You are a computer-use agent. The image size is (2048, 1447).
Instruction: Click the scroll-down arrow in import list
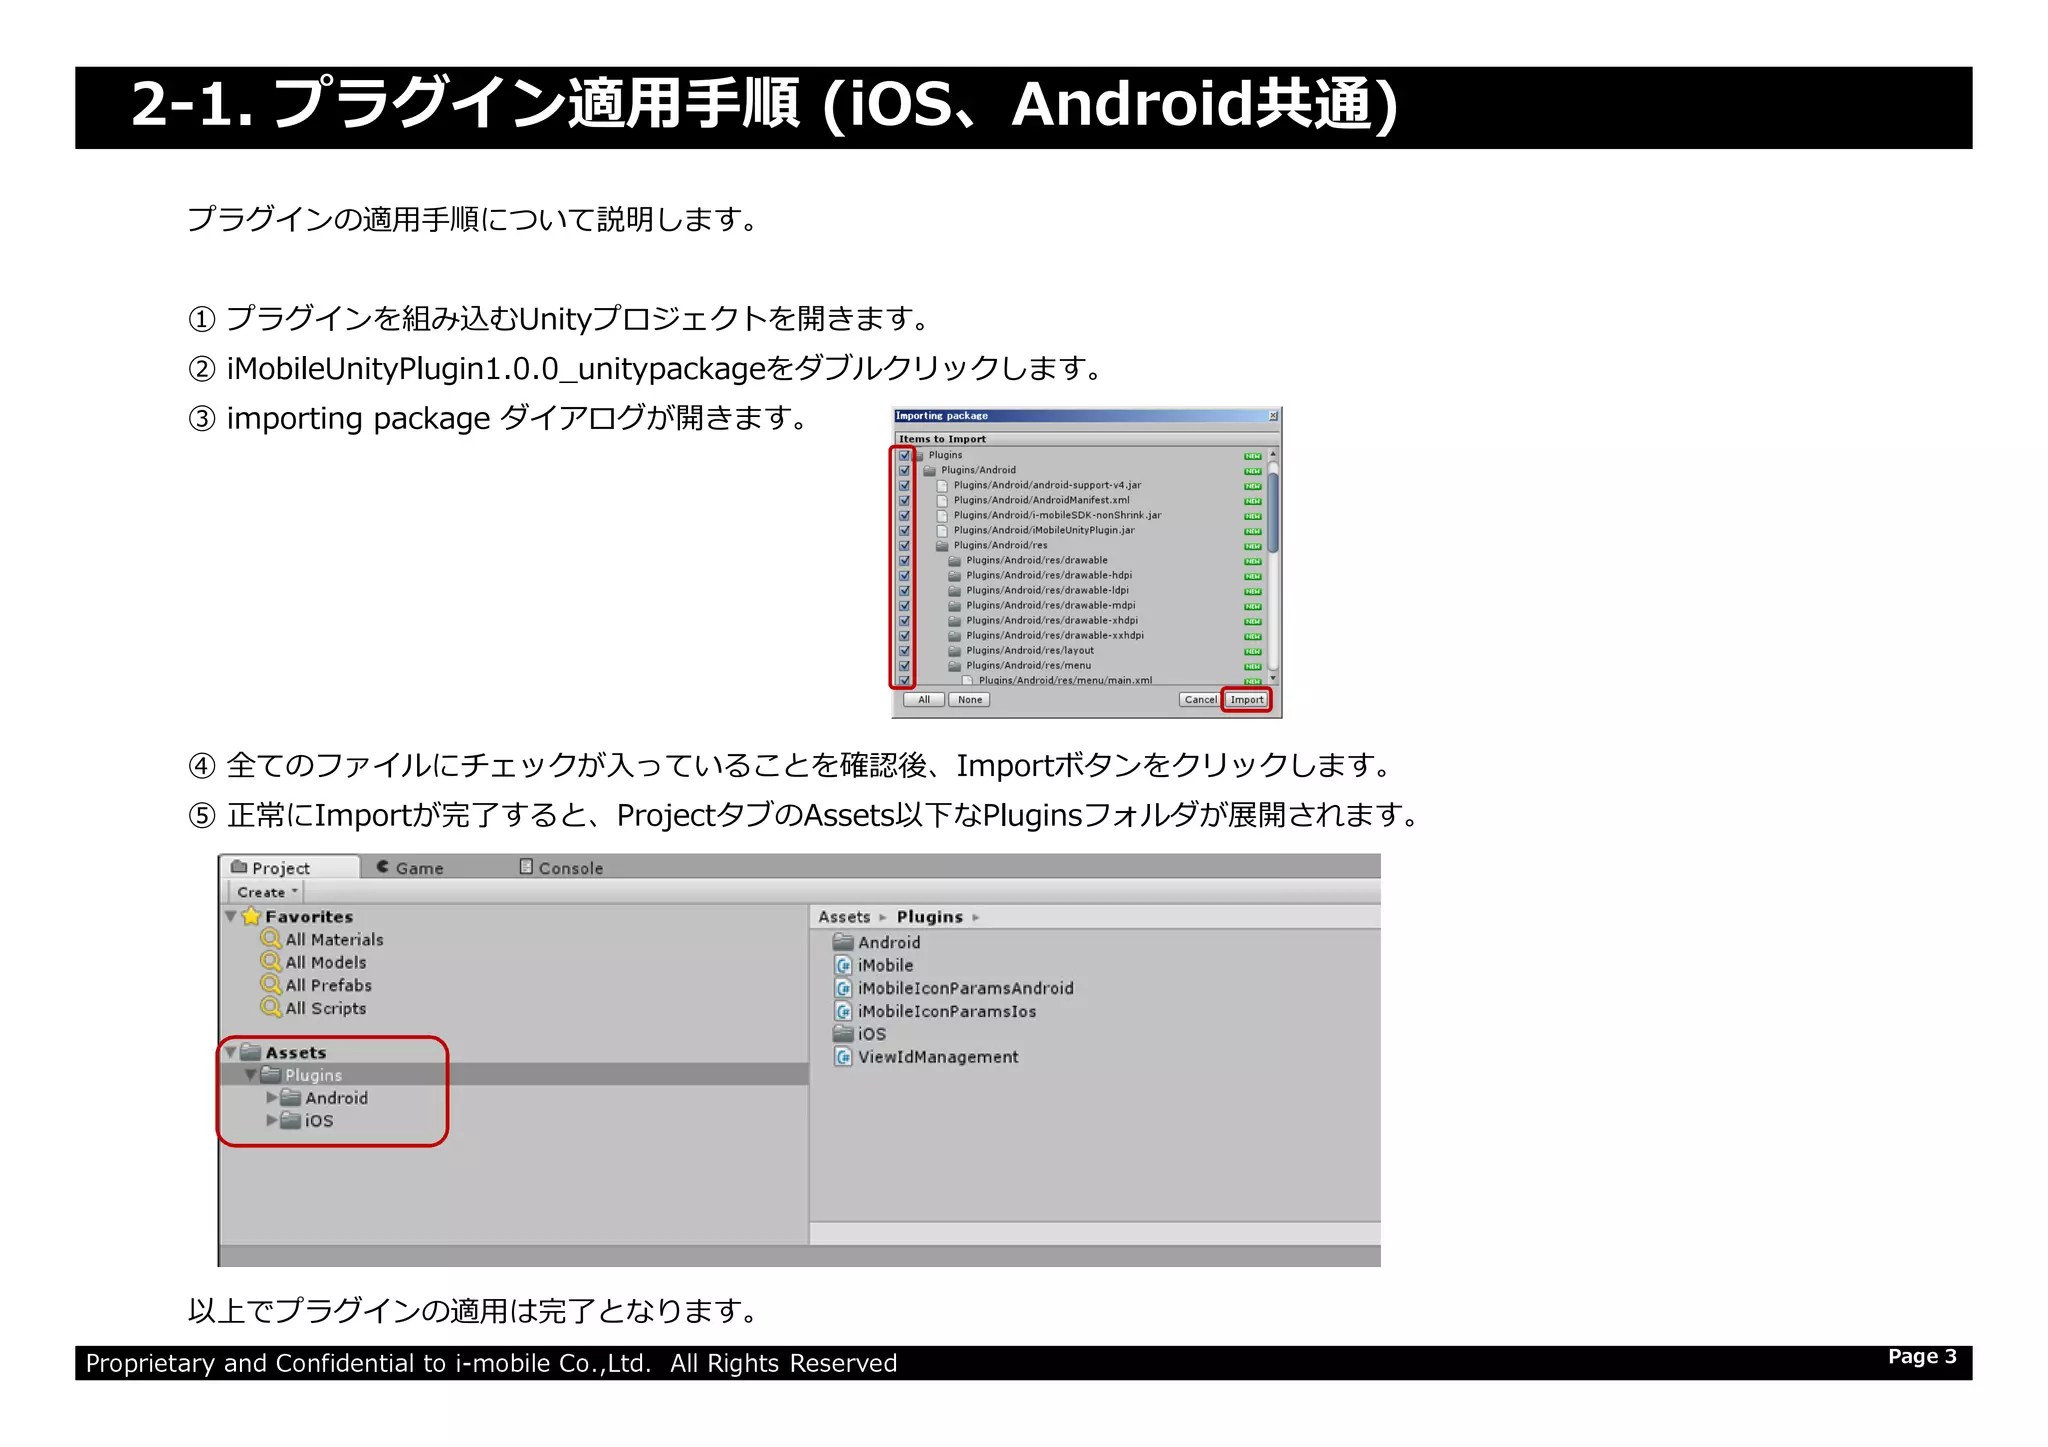(1273, 679)
